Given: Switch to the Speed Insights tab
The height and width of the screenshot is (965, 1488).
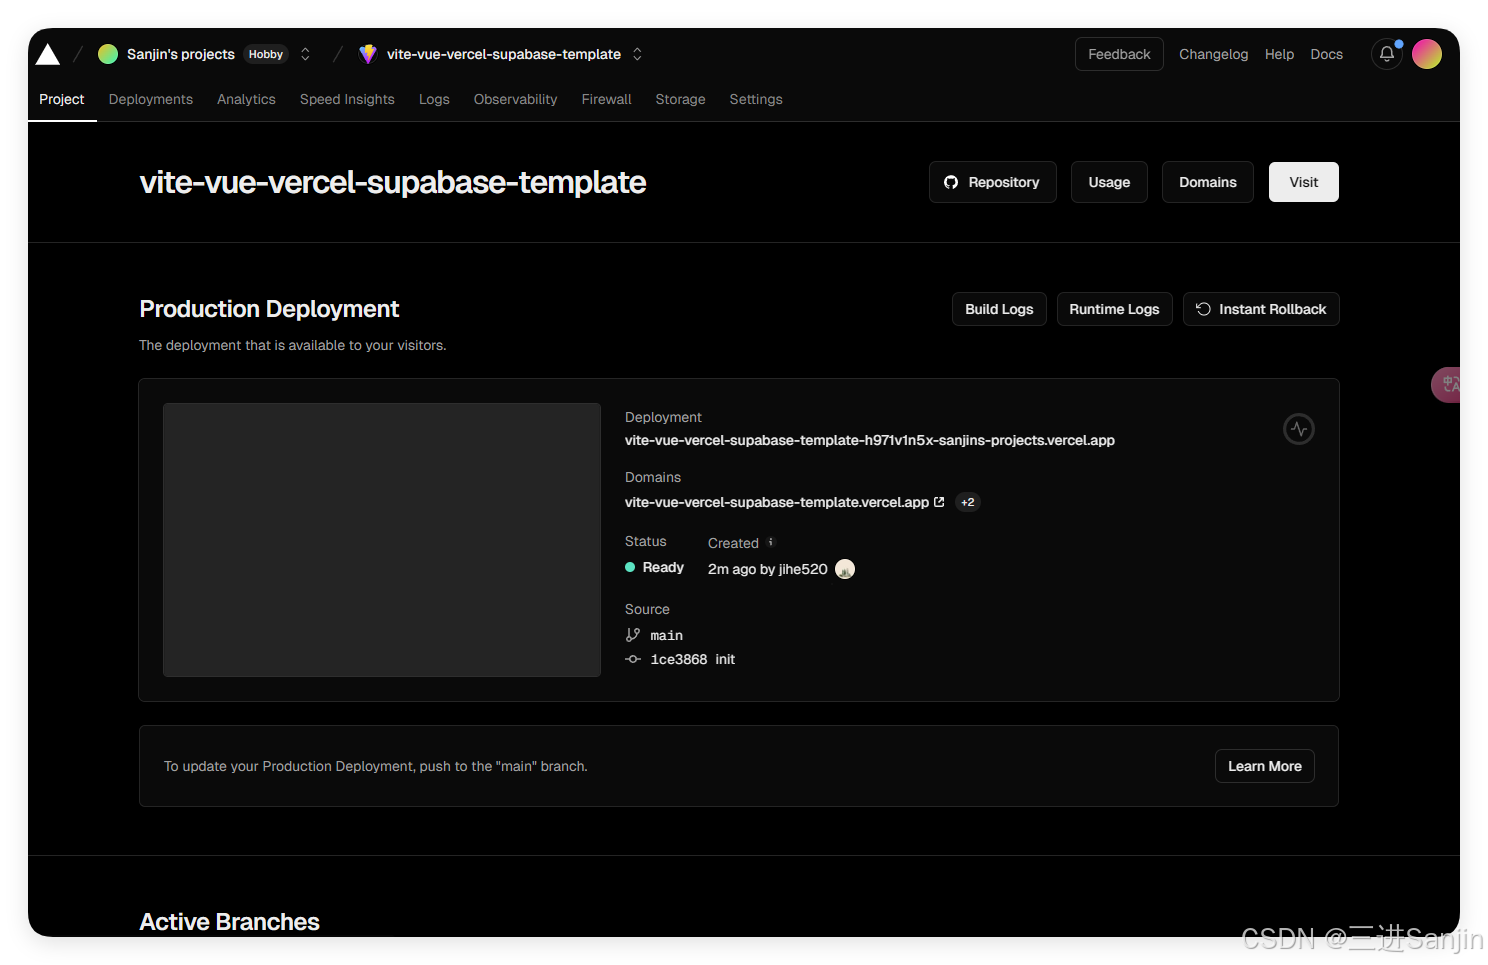Looking at the screenshot, I should [347, 99].
